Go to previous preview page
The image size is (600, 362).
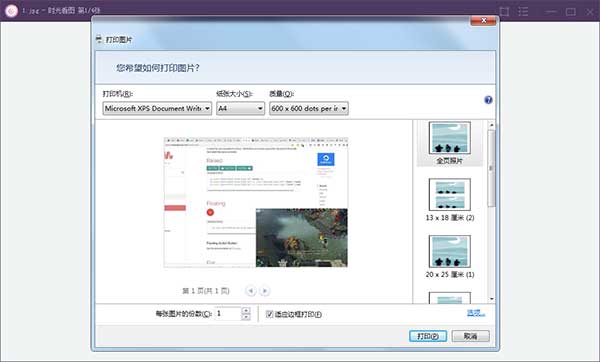coord(250,291)
